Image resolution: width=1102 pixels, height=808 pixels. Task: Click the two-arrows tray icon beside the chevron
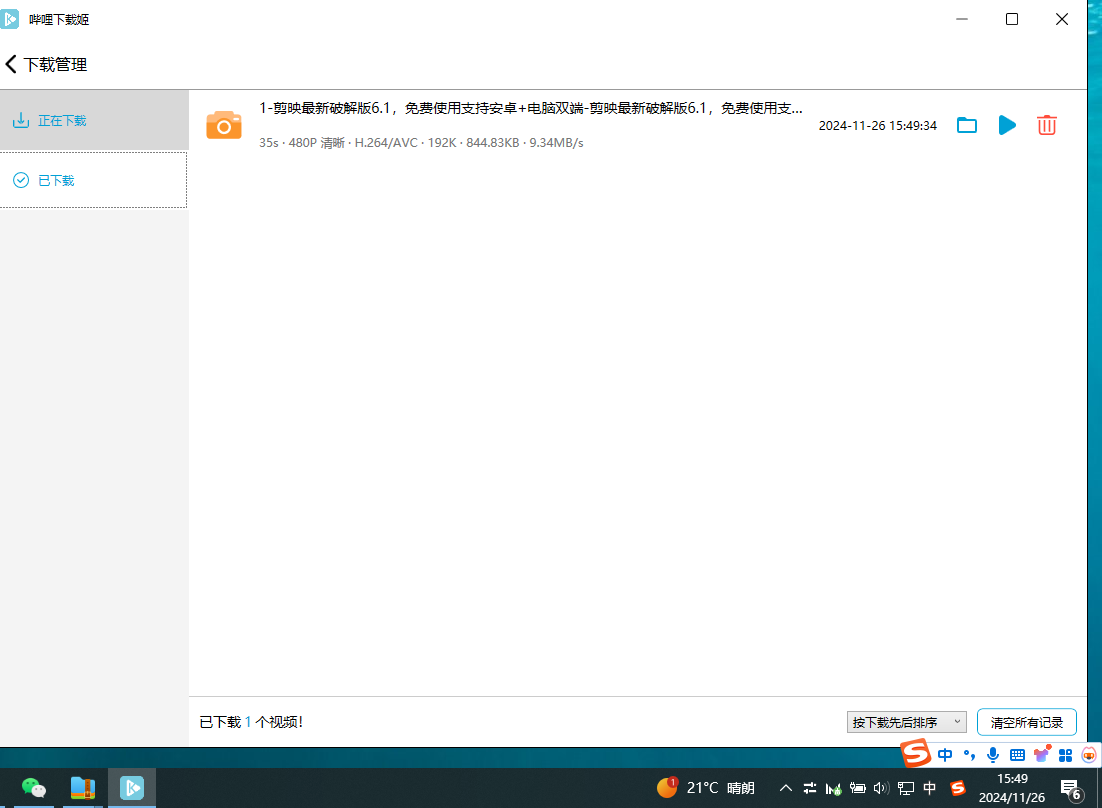point(810,788)
